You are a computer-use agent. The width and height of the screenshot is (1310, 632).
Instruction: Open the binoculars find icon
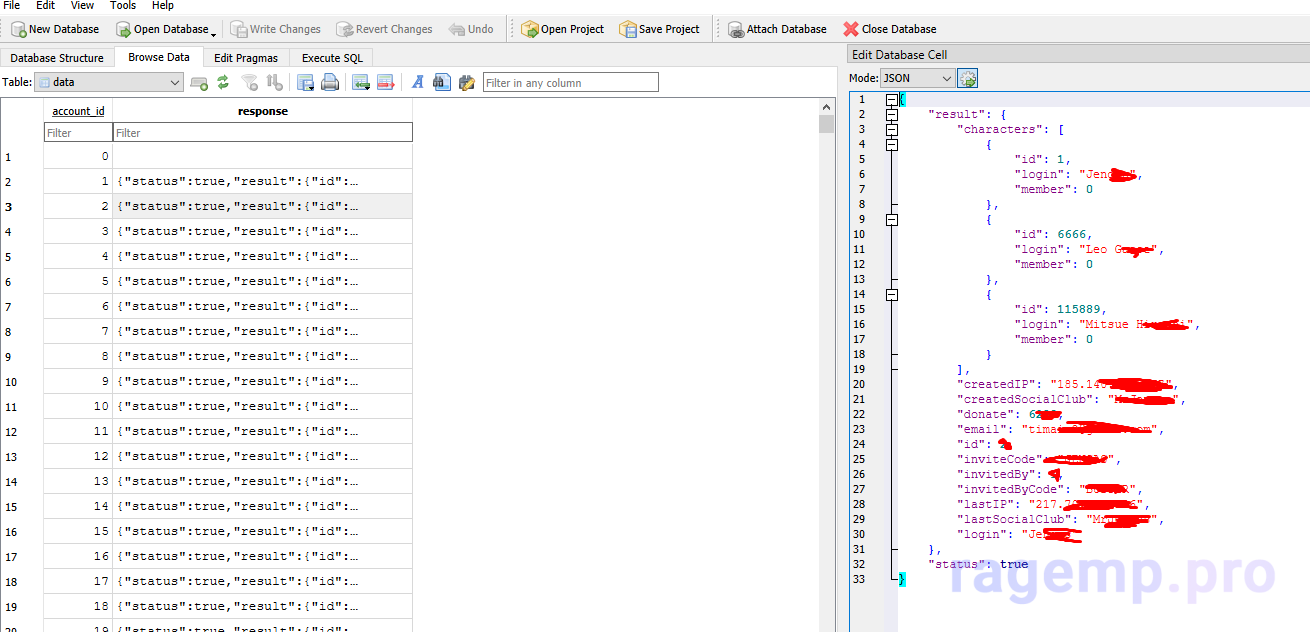pos(441,83)
